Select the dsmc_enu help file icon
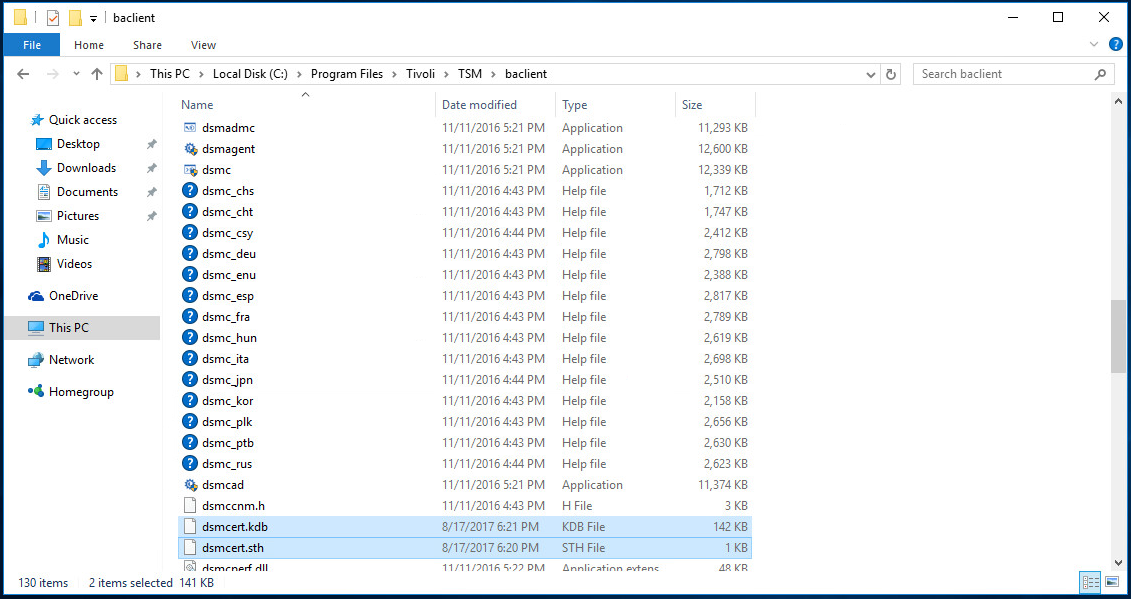The image size is (1131, 599). [191, 275]
